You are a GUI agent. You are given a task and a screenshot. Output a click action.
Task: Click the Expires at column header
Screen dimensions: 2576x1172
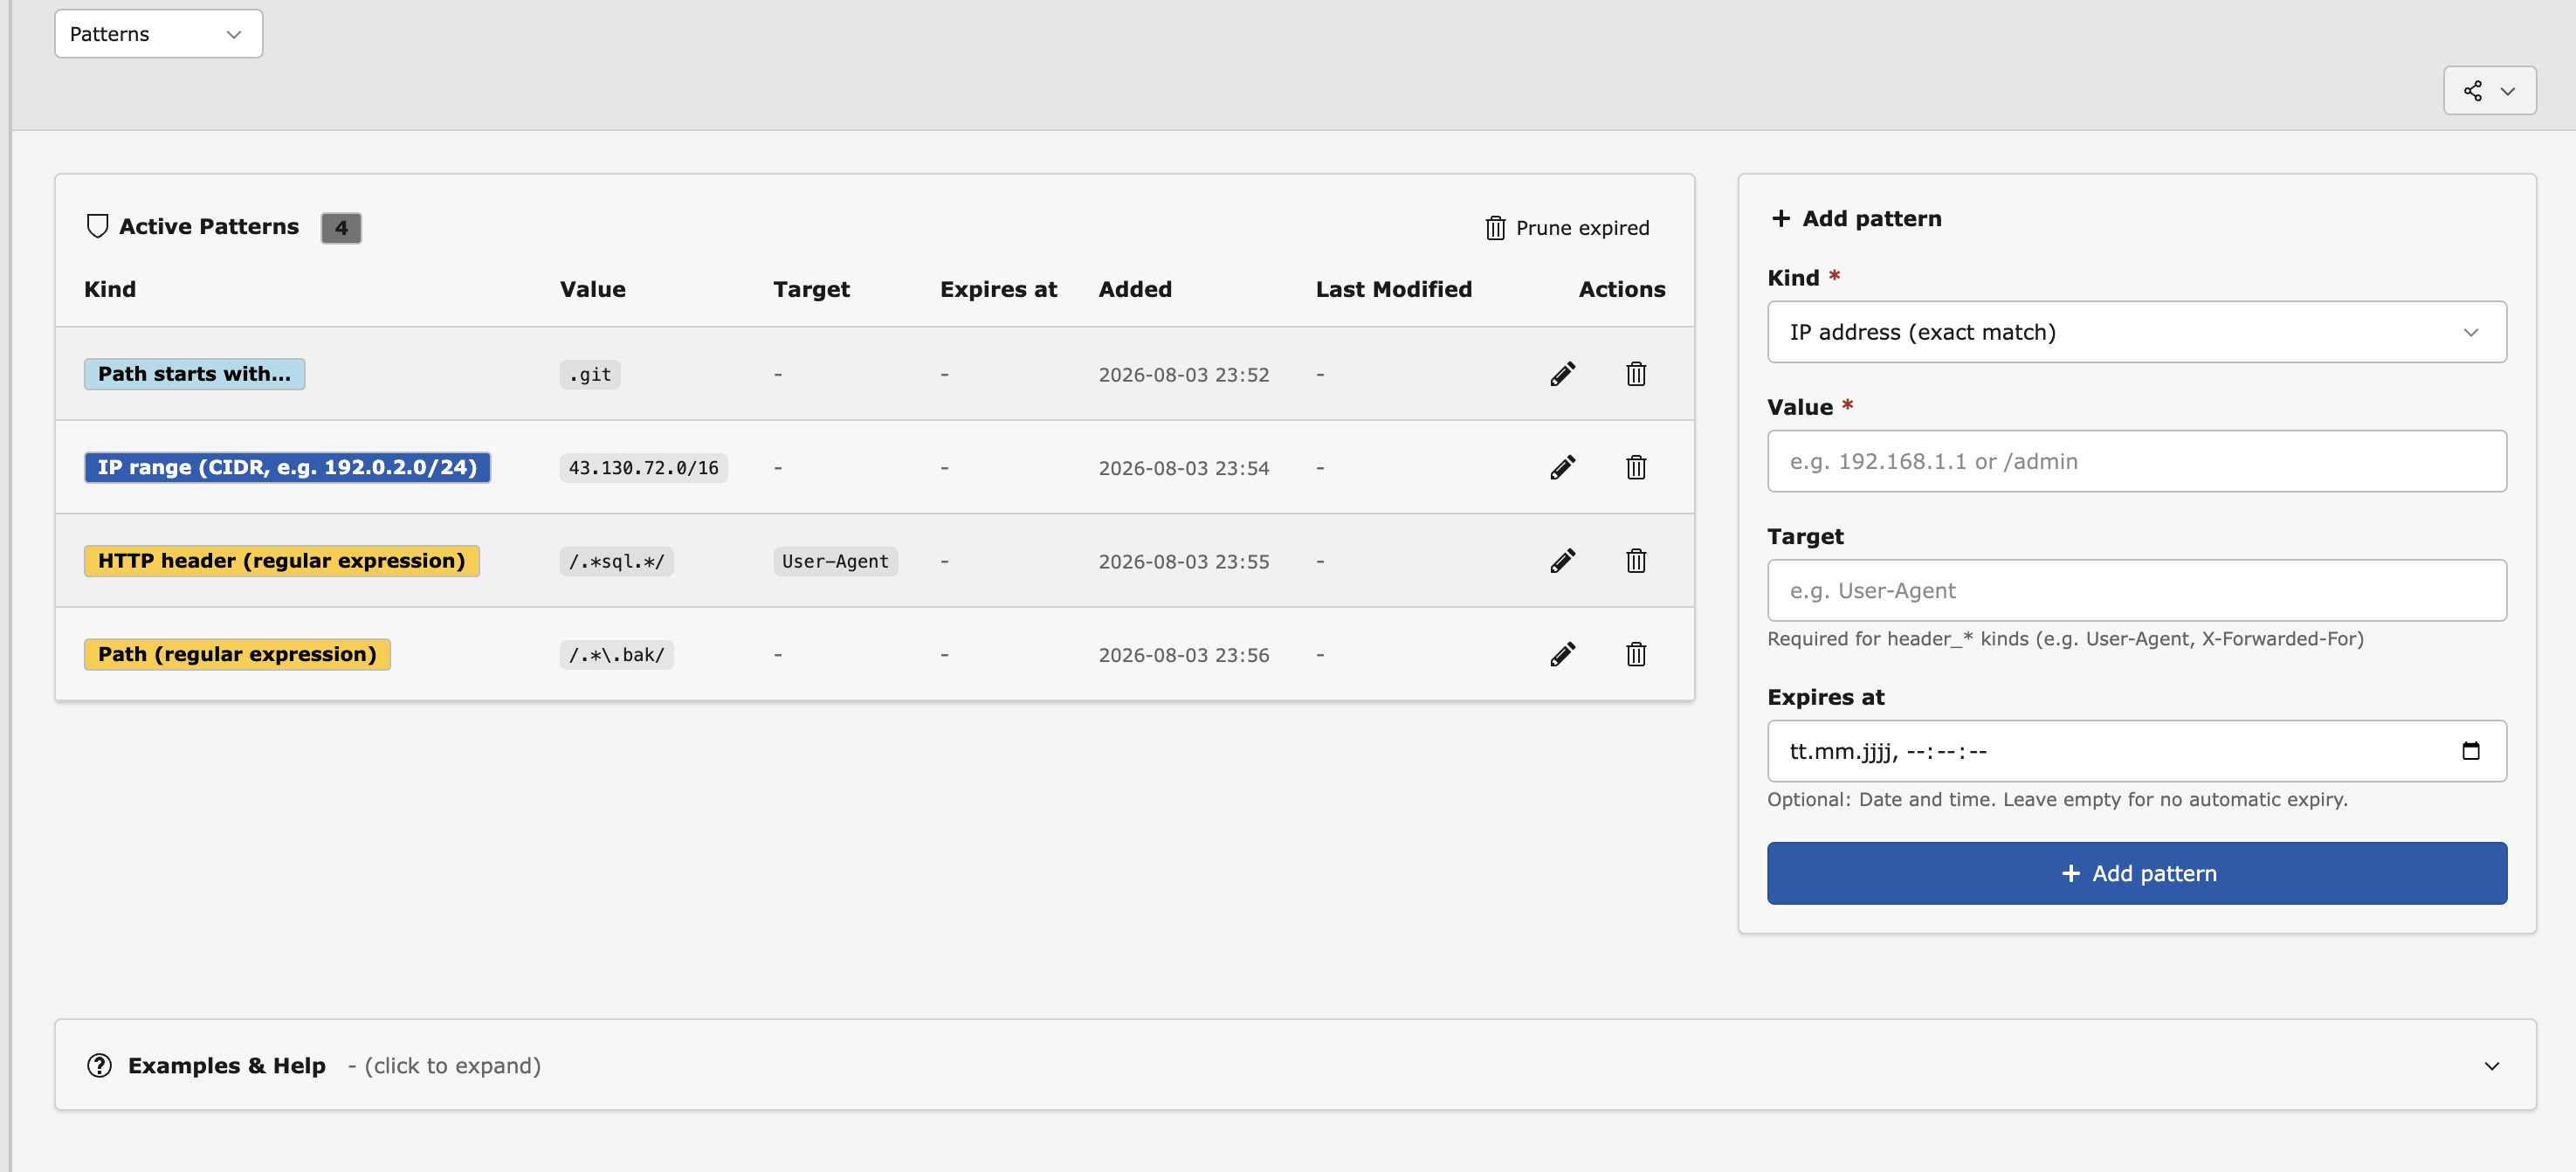coord(998,289)
